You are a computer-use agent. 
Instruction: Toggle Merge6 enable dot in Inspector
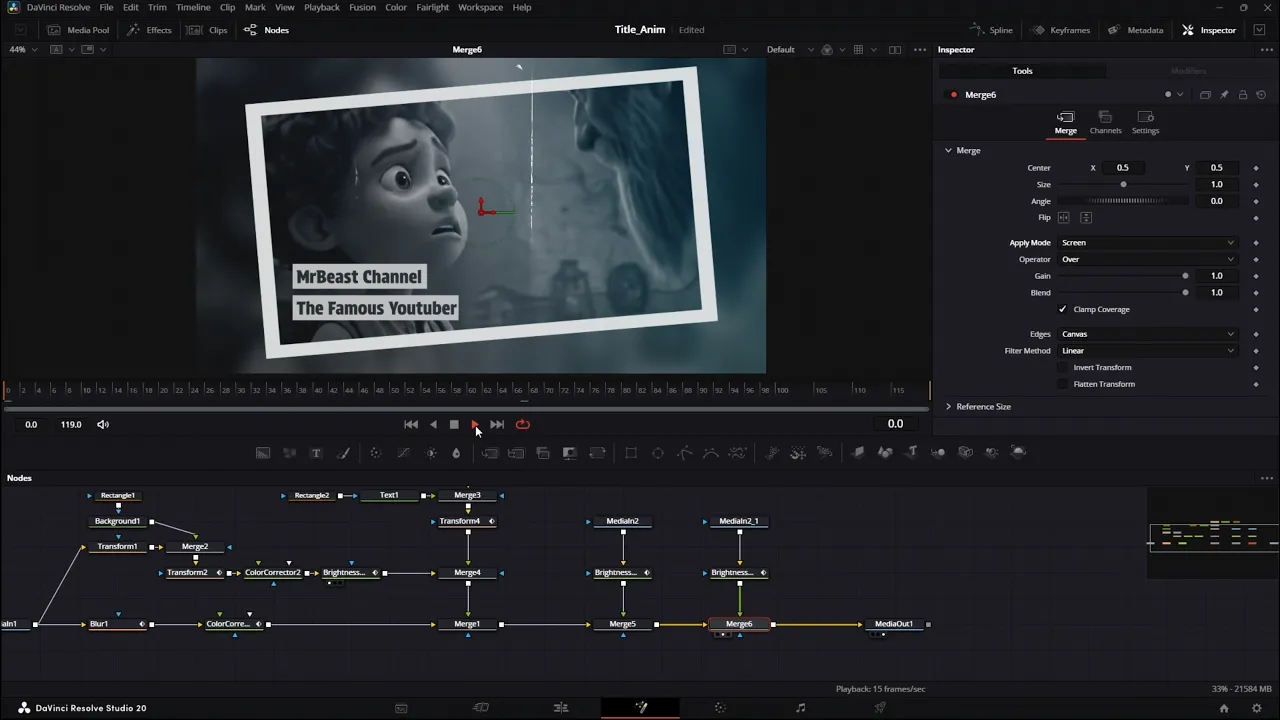click(953, 95)
